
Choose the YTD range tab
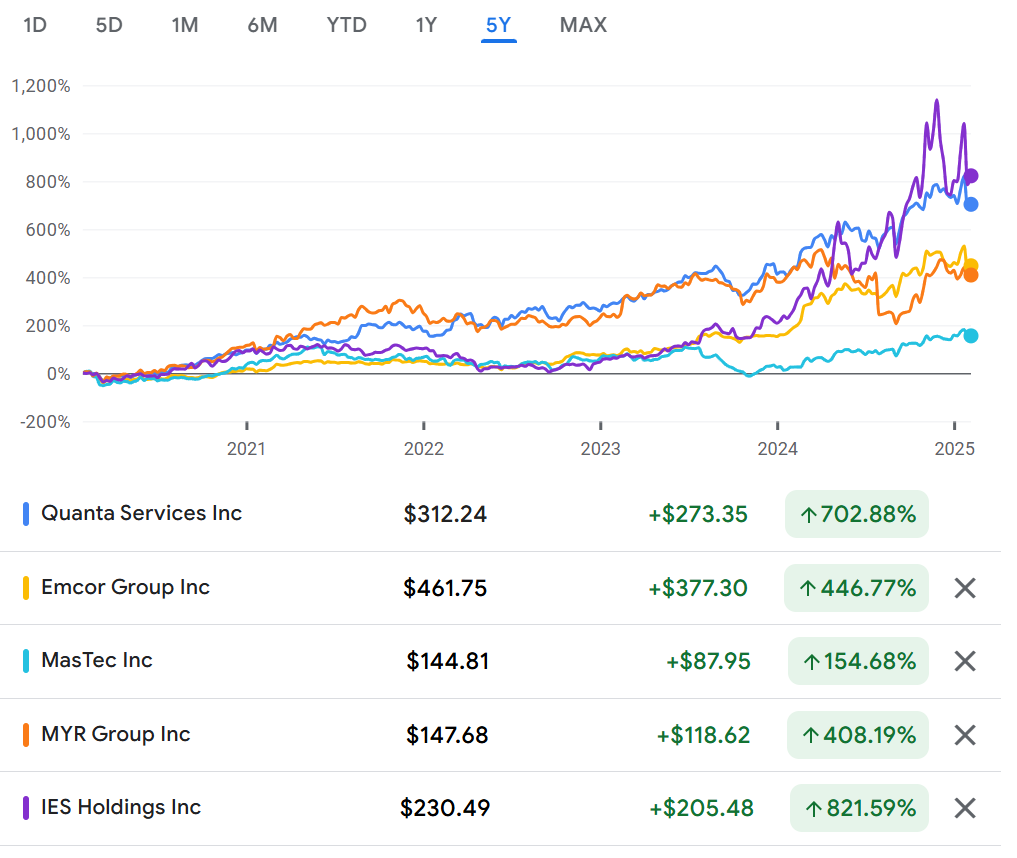coord(346,25)
